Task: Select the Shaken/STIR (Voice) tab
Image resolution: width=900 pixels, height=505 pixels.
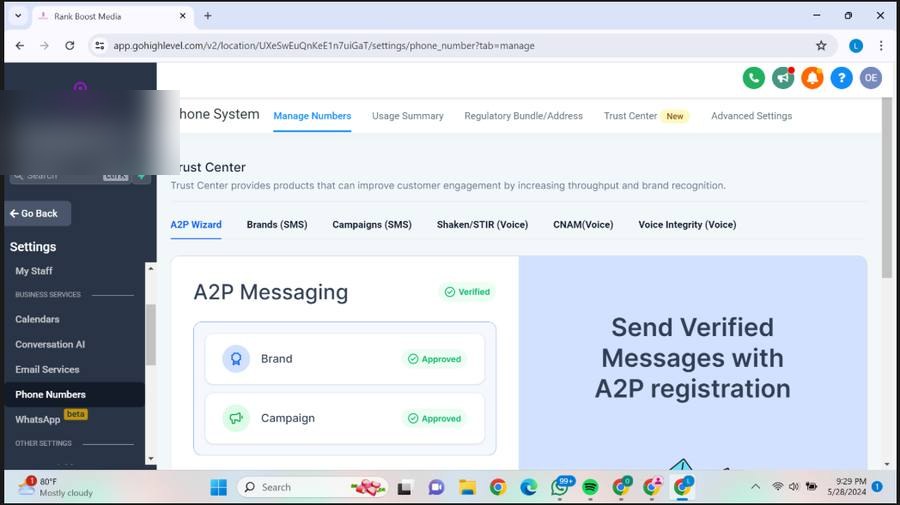Action: click(x=482, y=225)
